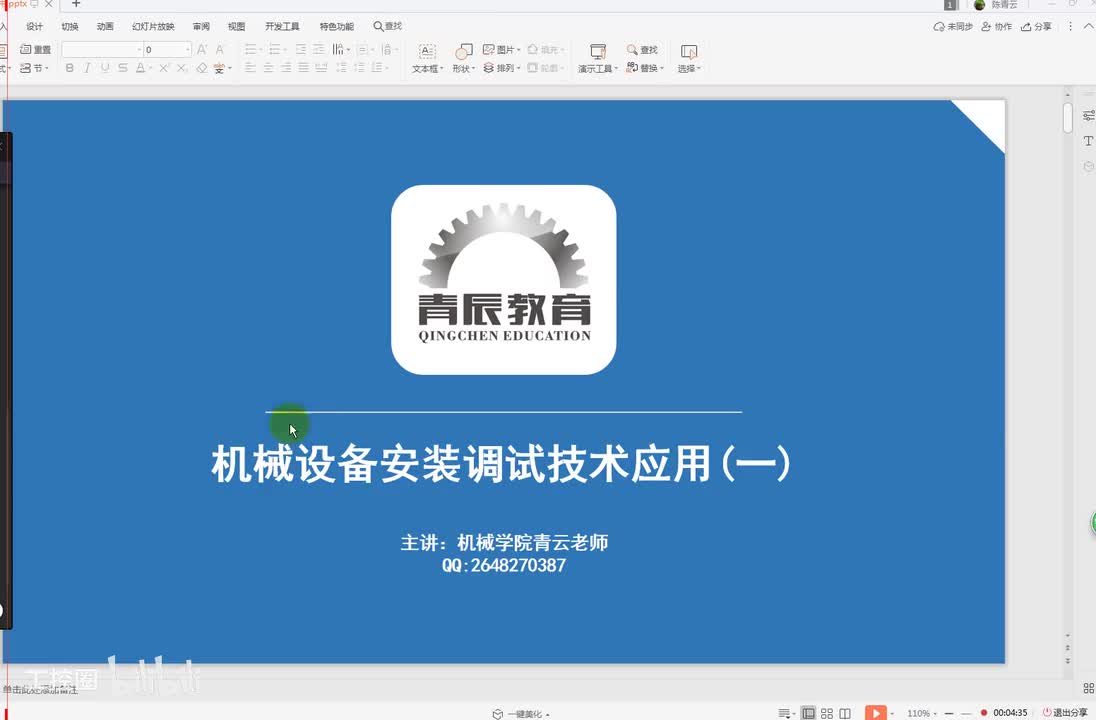Toggle superscript formatting

164,68
